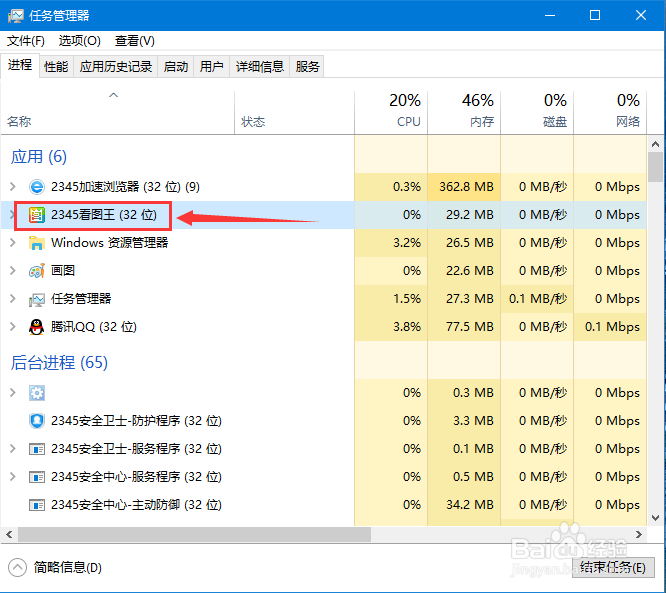Expand the 画图 process row

coord(13,271)
